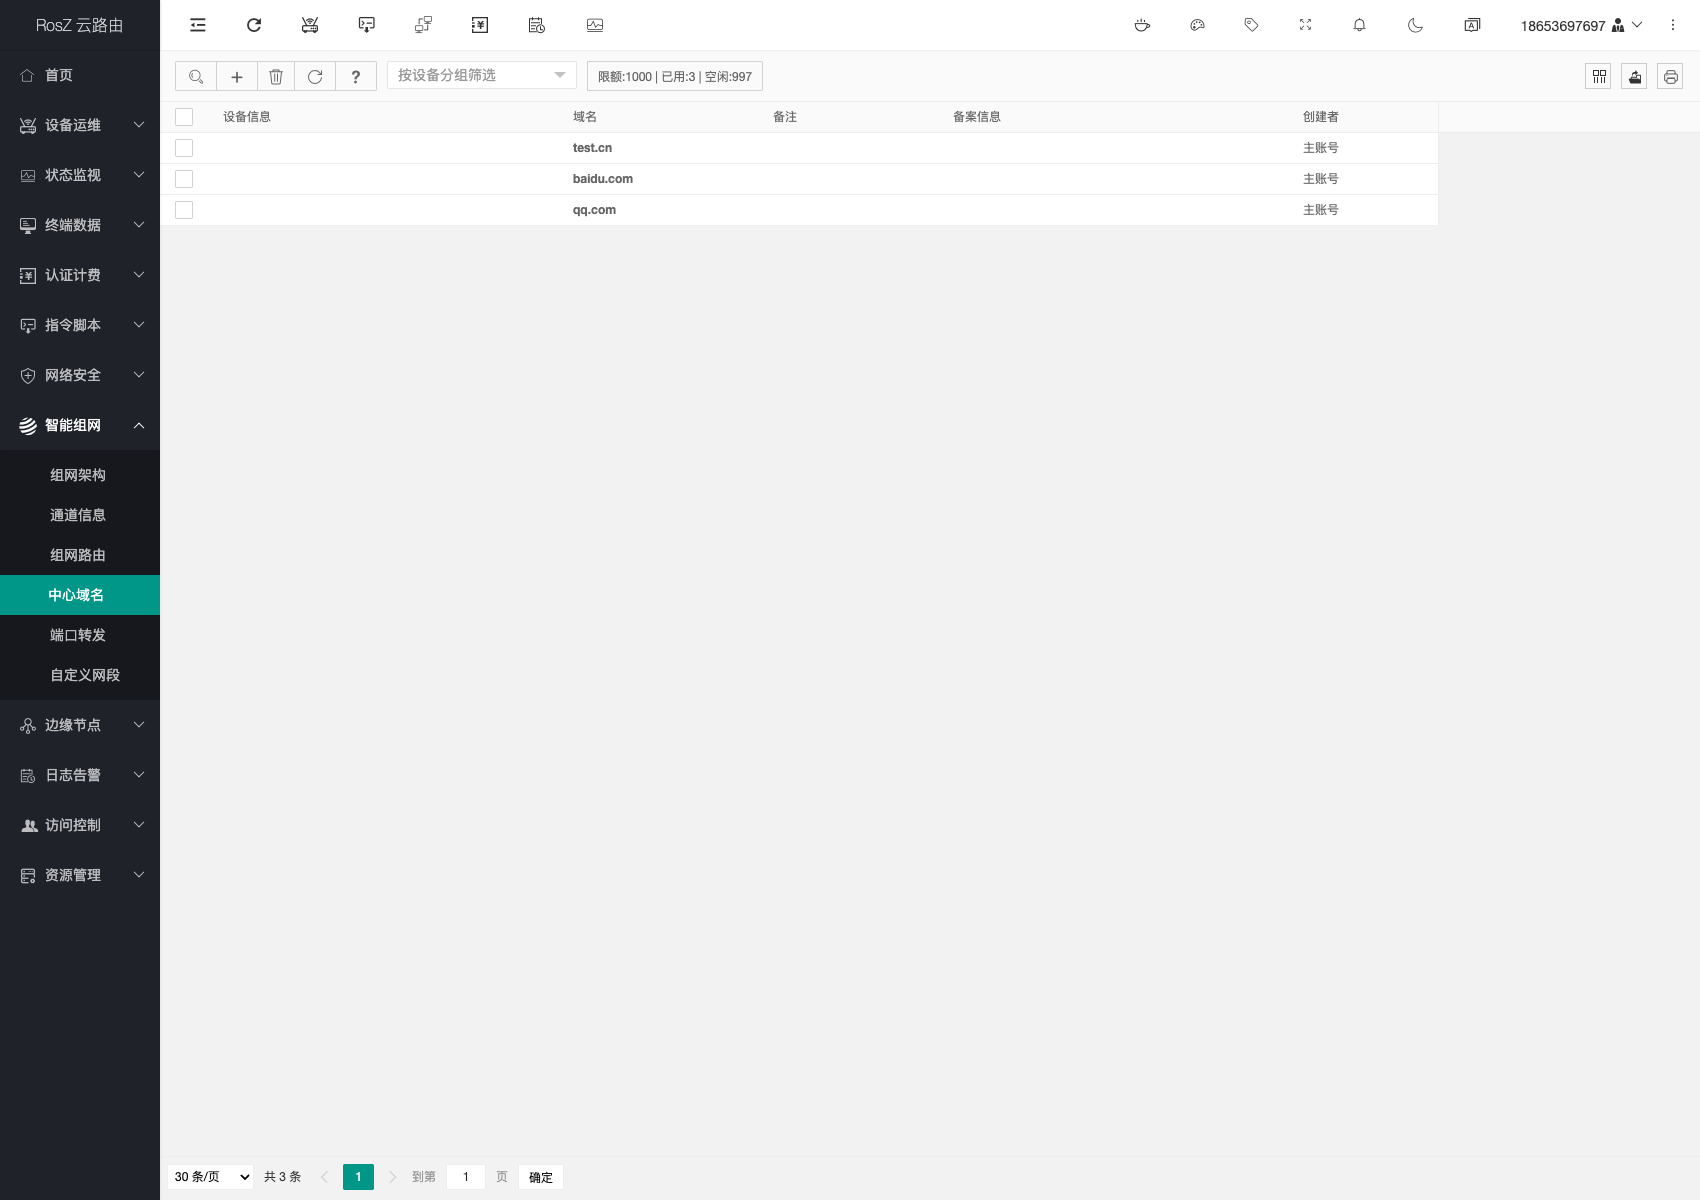Open the column filter grid icon
Screen dimensions: 1700x1200
pyautogui.click(x=1598, y=76)
